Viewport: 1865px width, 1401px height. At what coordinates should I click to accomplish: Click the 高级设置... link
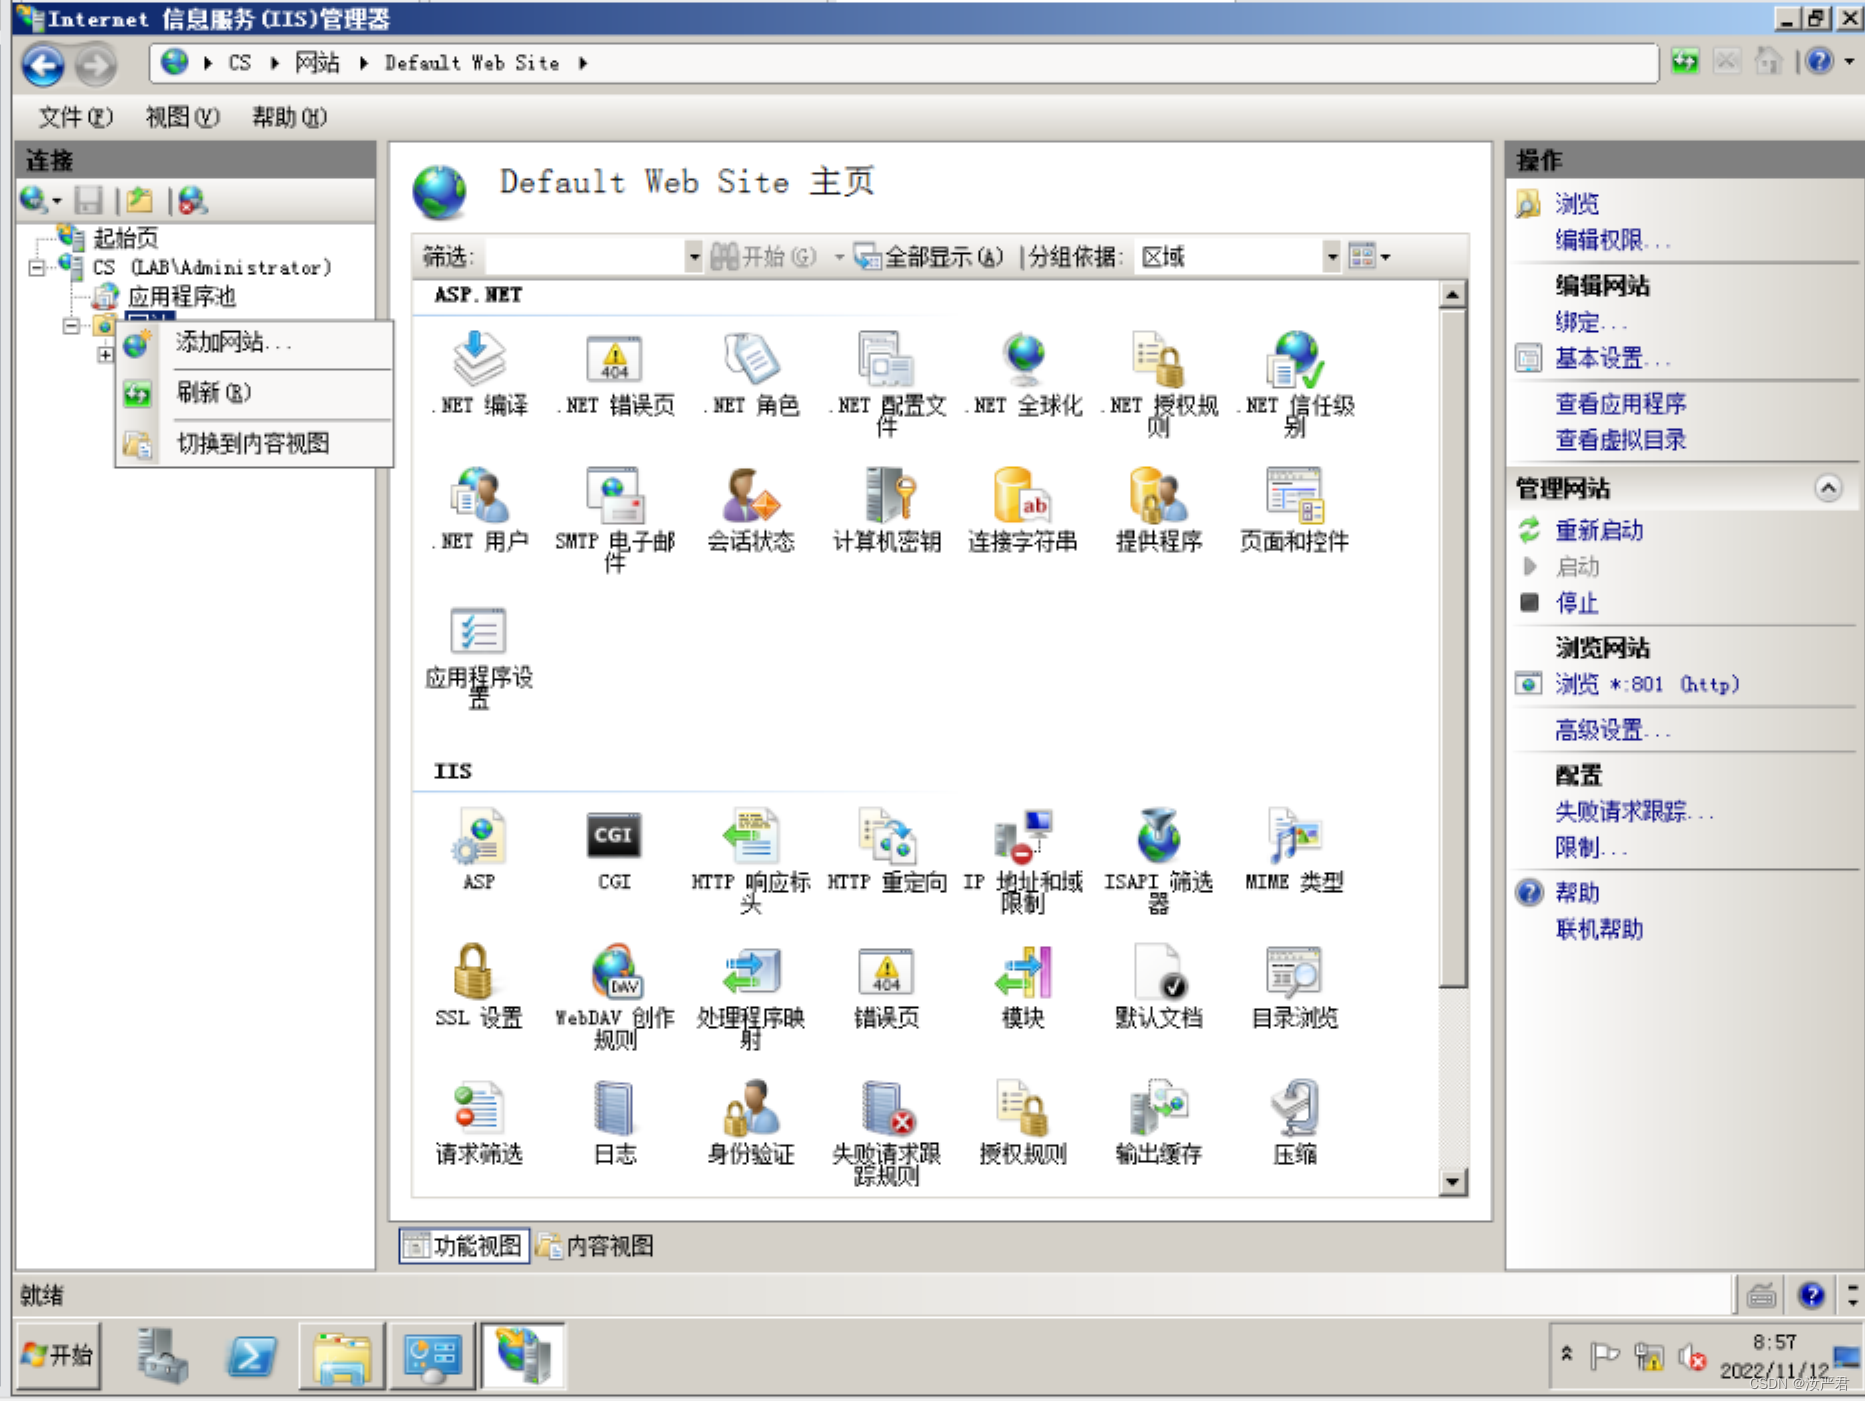tap(1612, 730)
